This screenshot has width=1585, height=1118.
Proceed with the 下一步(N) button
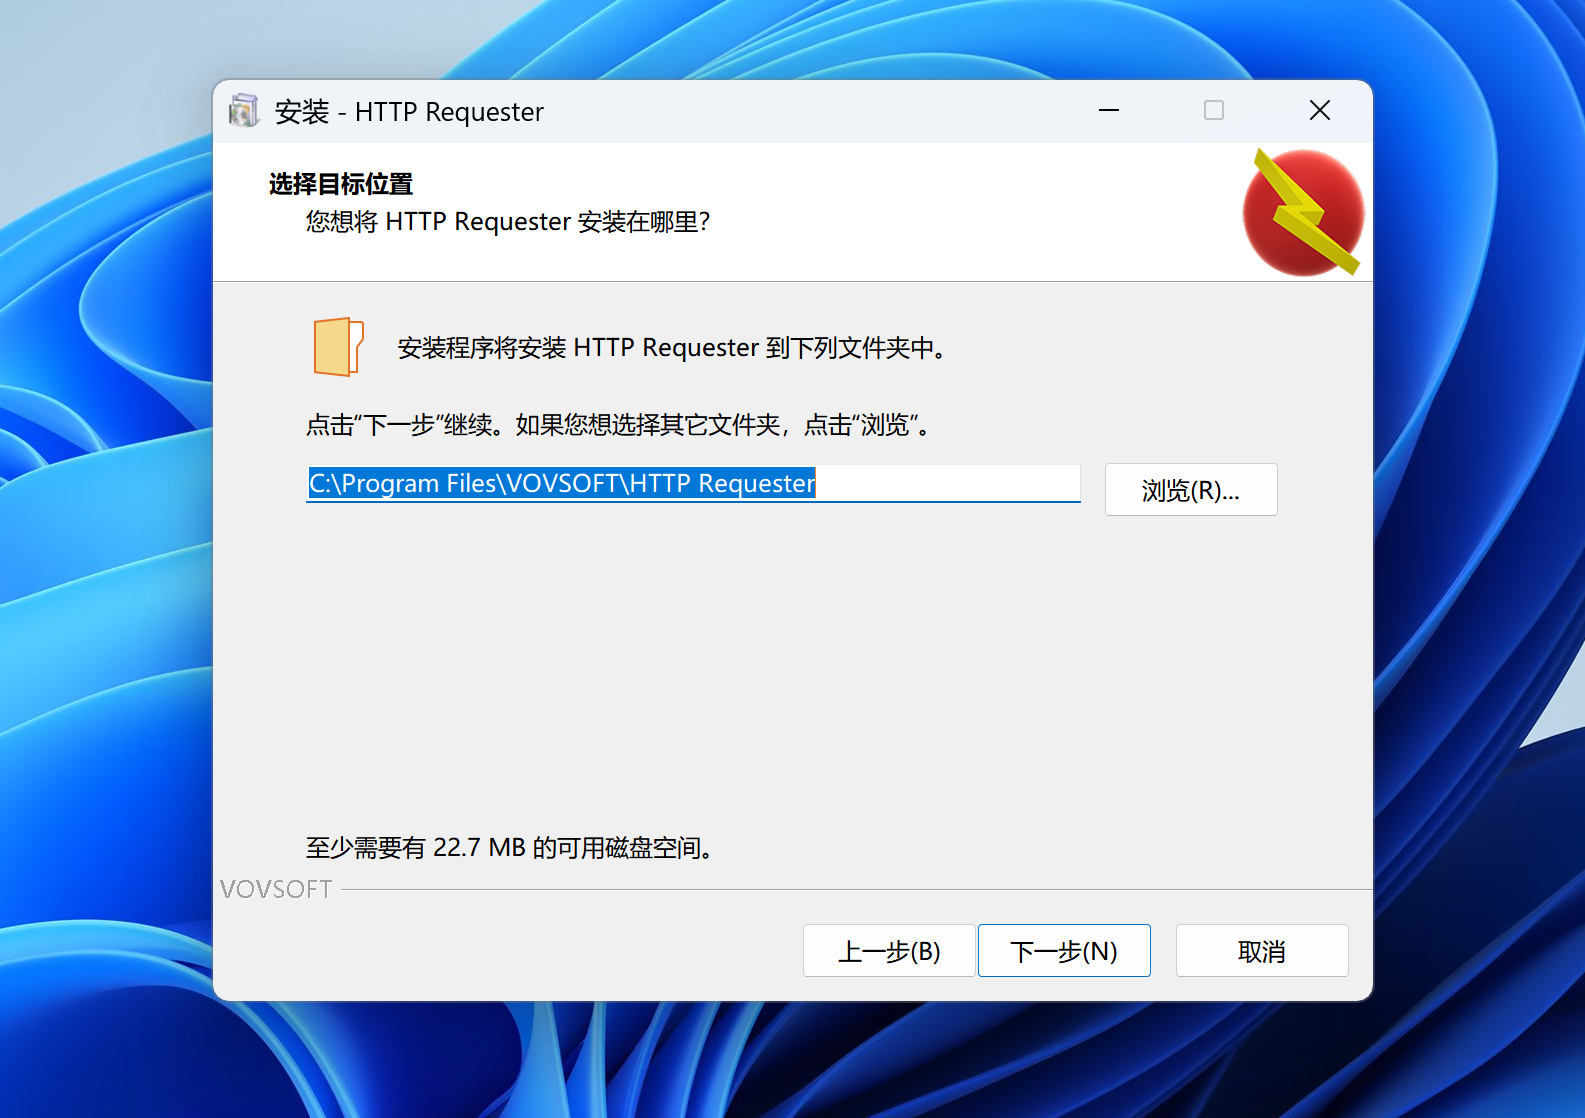coord(1063,951)
